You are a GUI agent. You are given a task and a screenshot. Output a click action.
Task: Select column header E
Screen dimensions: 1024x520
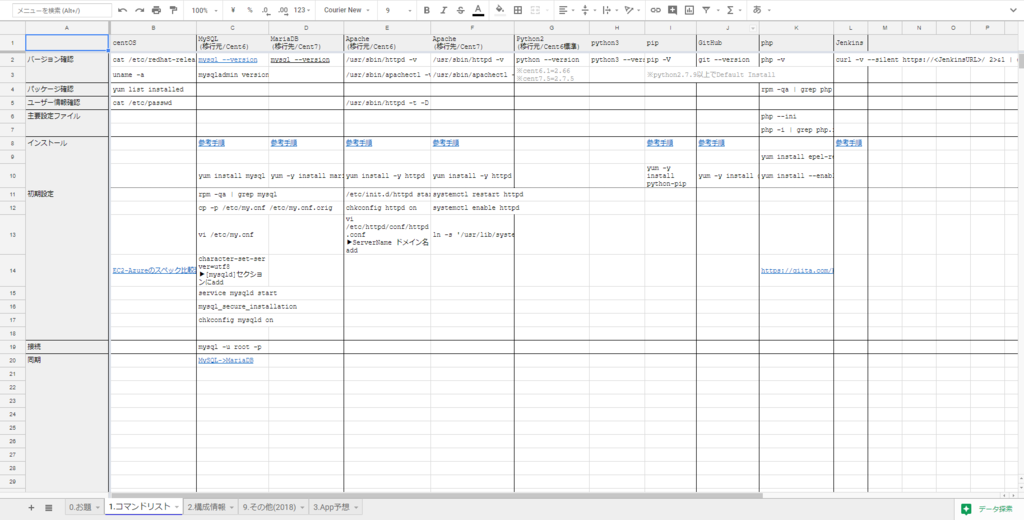pos(387,28)
